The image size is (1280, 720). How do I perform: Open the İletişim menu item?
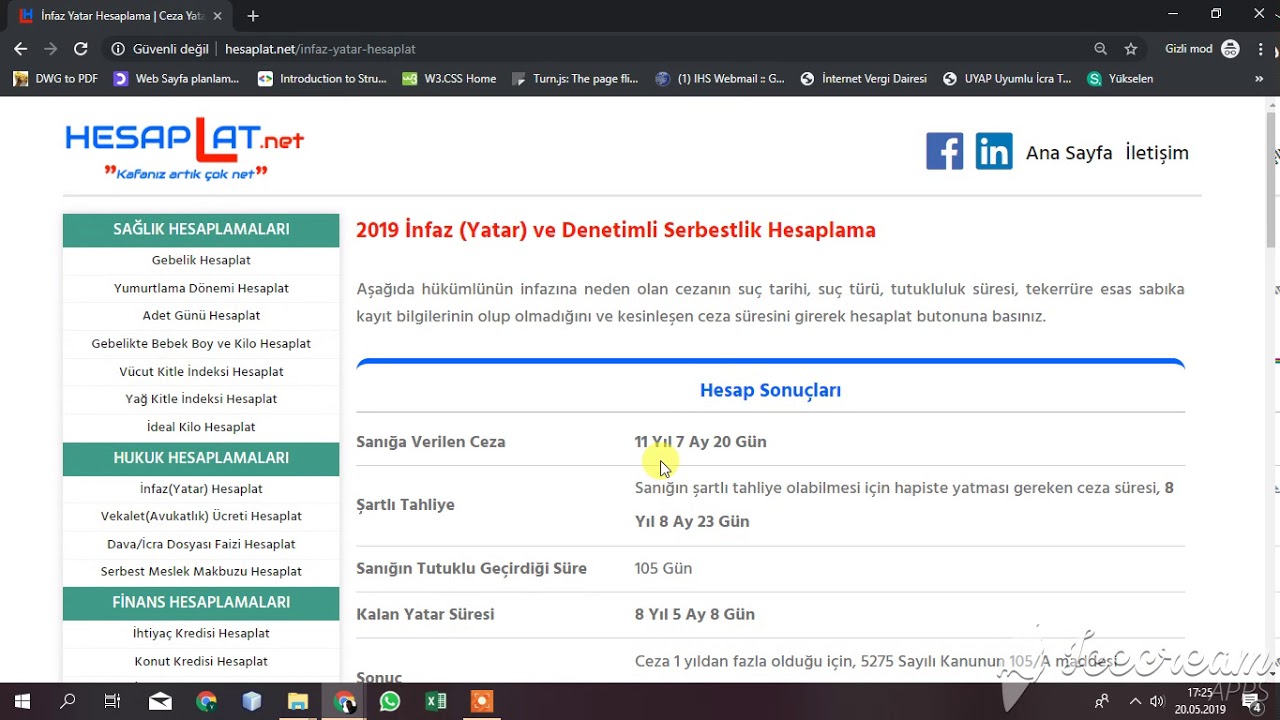[x=1157, y=153]
